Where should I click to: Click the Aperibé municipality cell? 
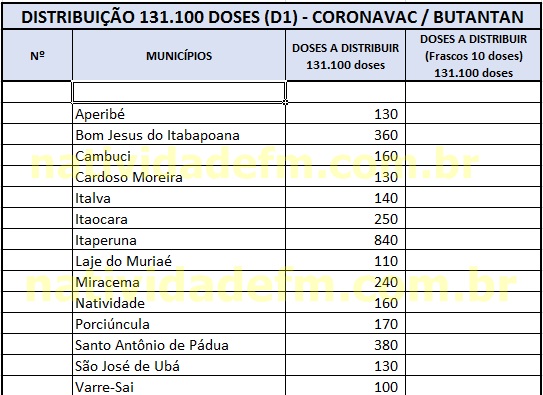179,114
